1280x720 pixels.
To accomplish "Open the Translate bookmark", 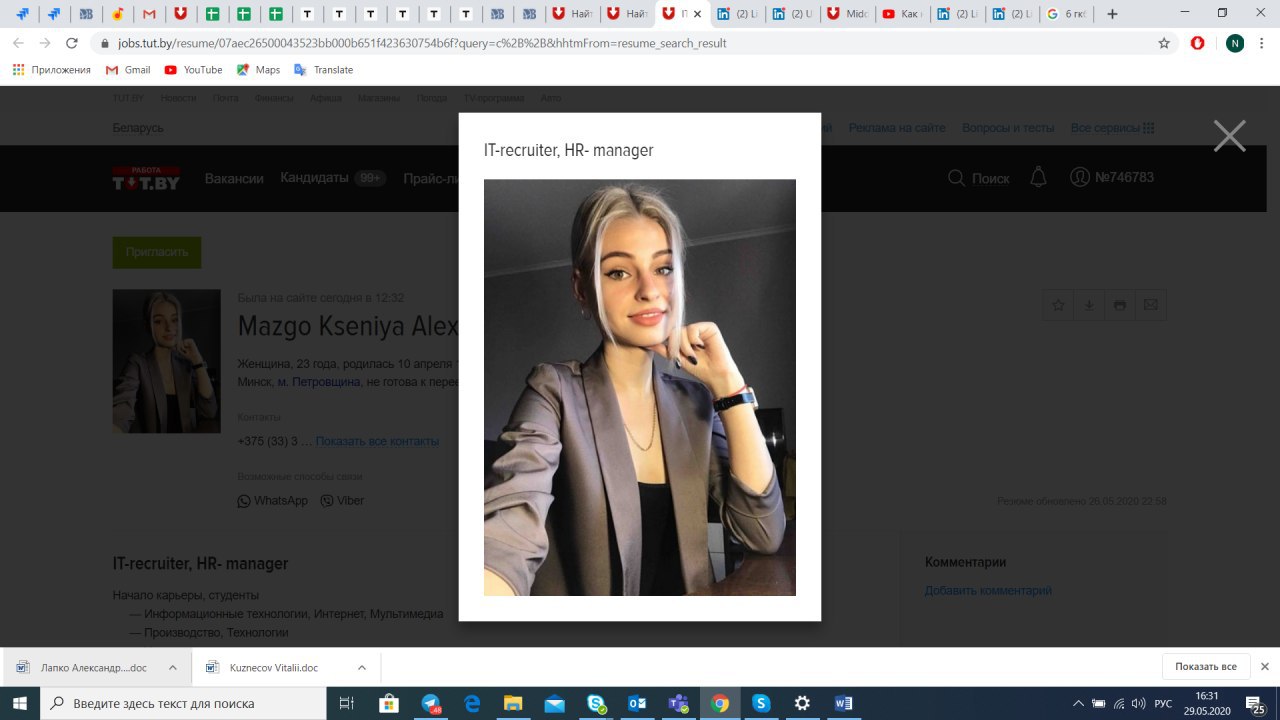I will [x=323, y=70].
